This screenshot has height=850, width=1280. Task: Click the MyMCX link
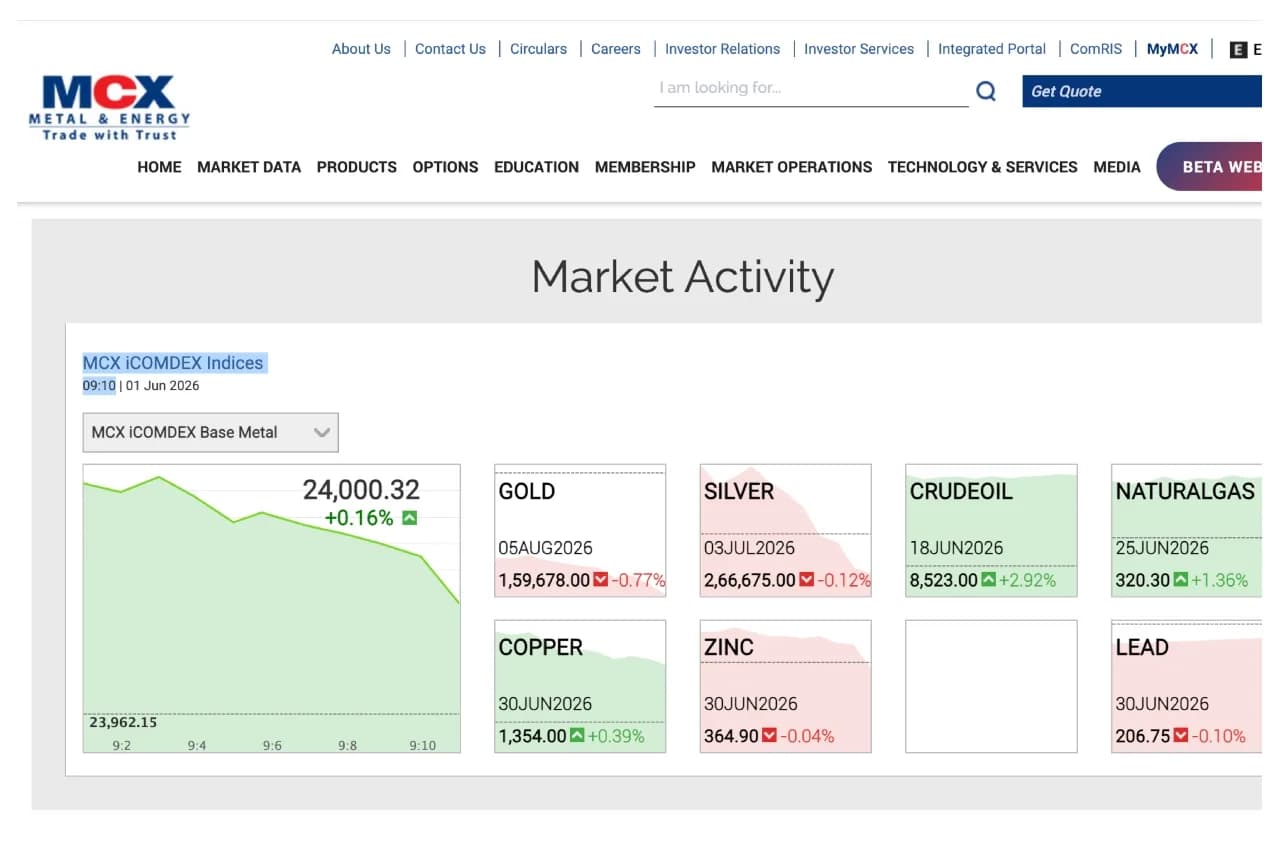coord(1172,49)
